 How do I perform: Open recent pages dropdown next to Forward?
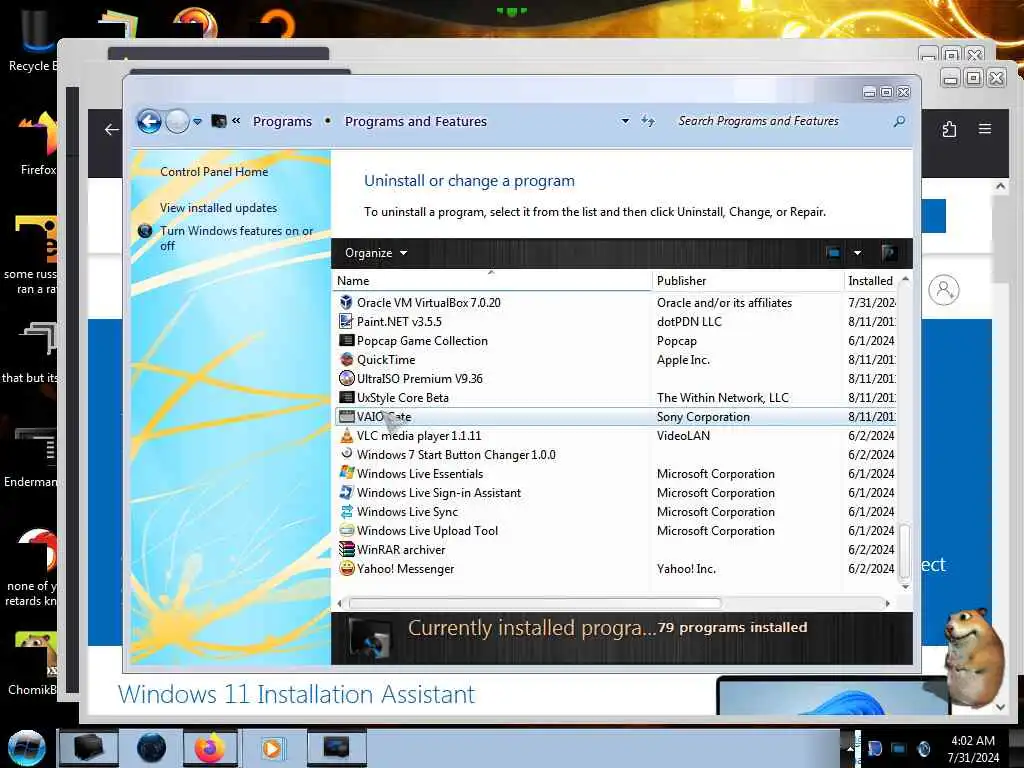197,121
